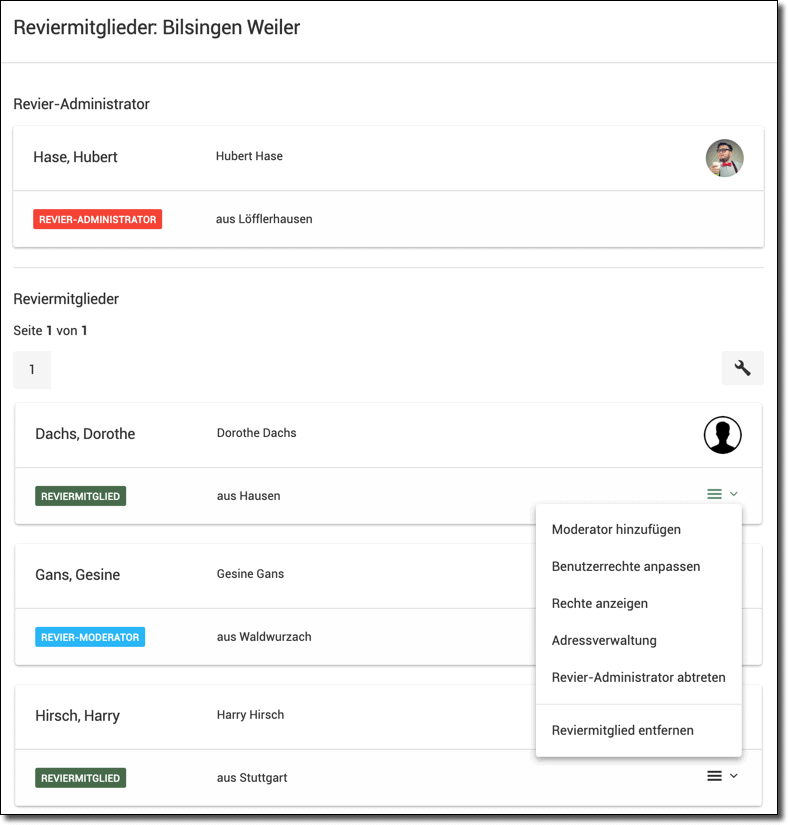Click the REVIERMITGLIED badge for Harry Hirsch
Viewport: 788px width, 825px height.
pyautogui.click(x=80, y=778)
